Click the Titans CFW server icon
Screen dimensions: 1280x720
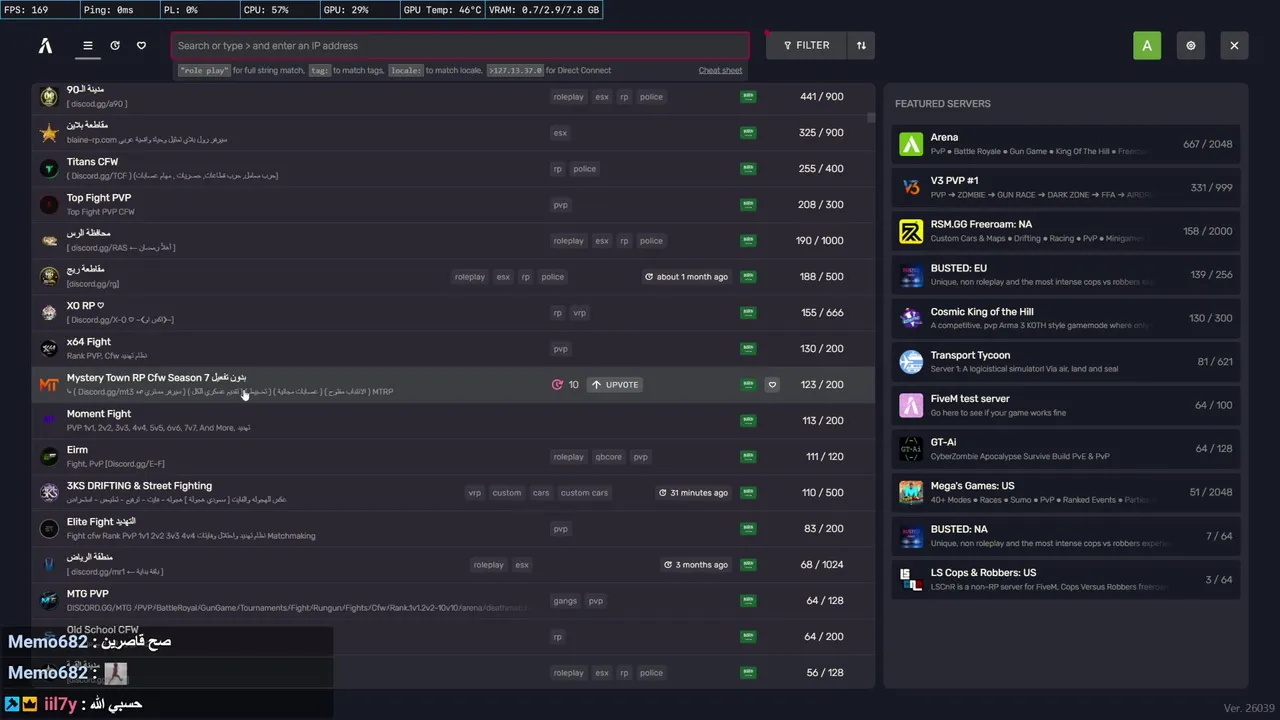pyautogui.click(x=49, y=168)
